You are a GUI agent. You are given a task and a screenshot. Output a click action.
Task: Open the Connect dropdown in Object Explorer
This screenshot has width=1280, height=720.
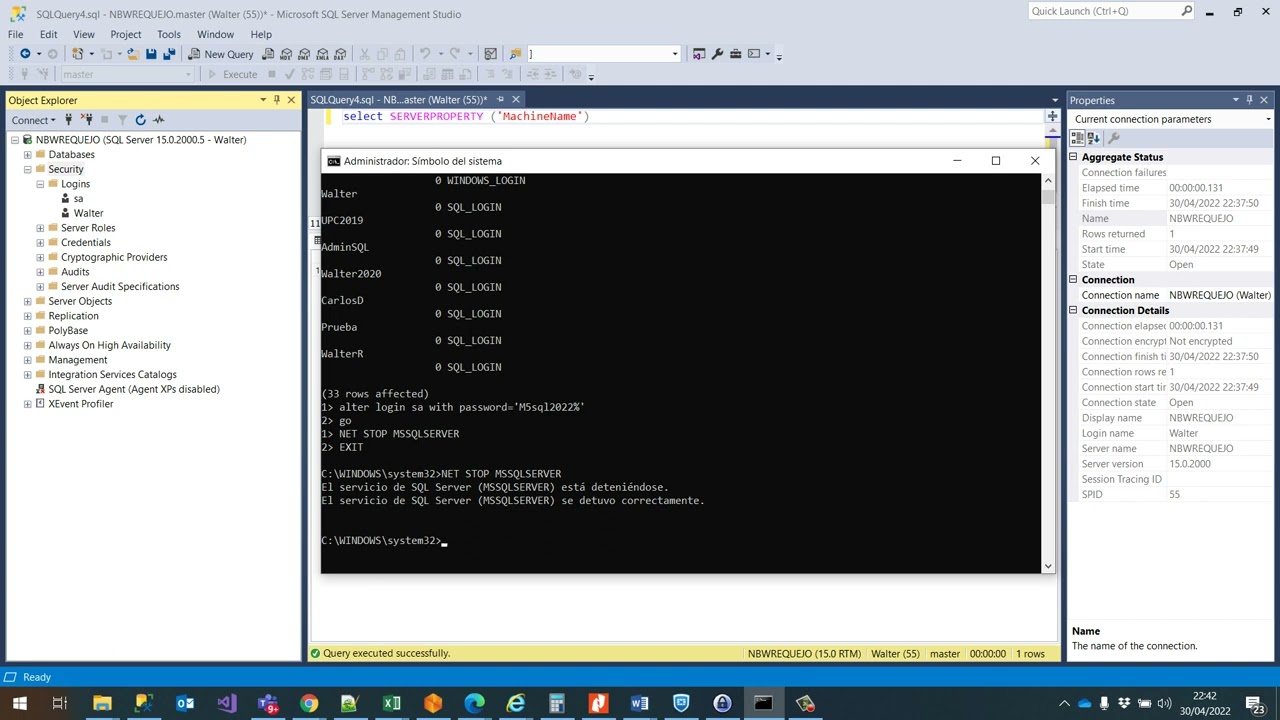(x=34, y=120)
